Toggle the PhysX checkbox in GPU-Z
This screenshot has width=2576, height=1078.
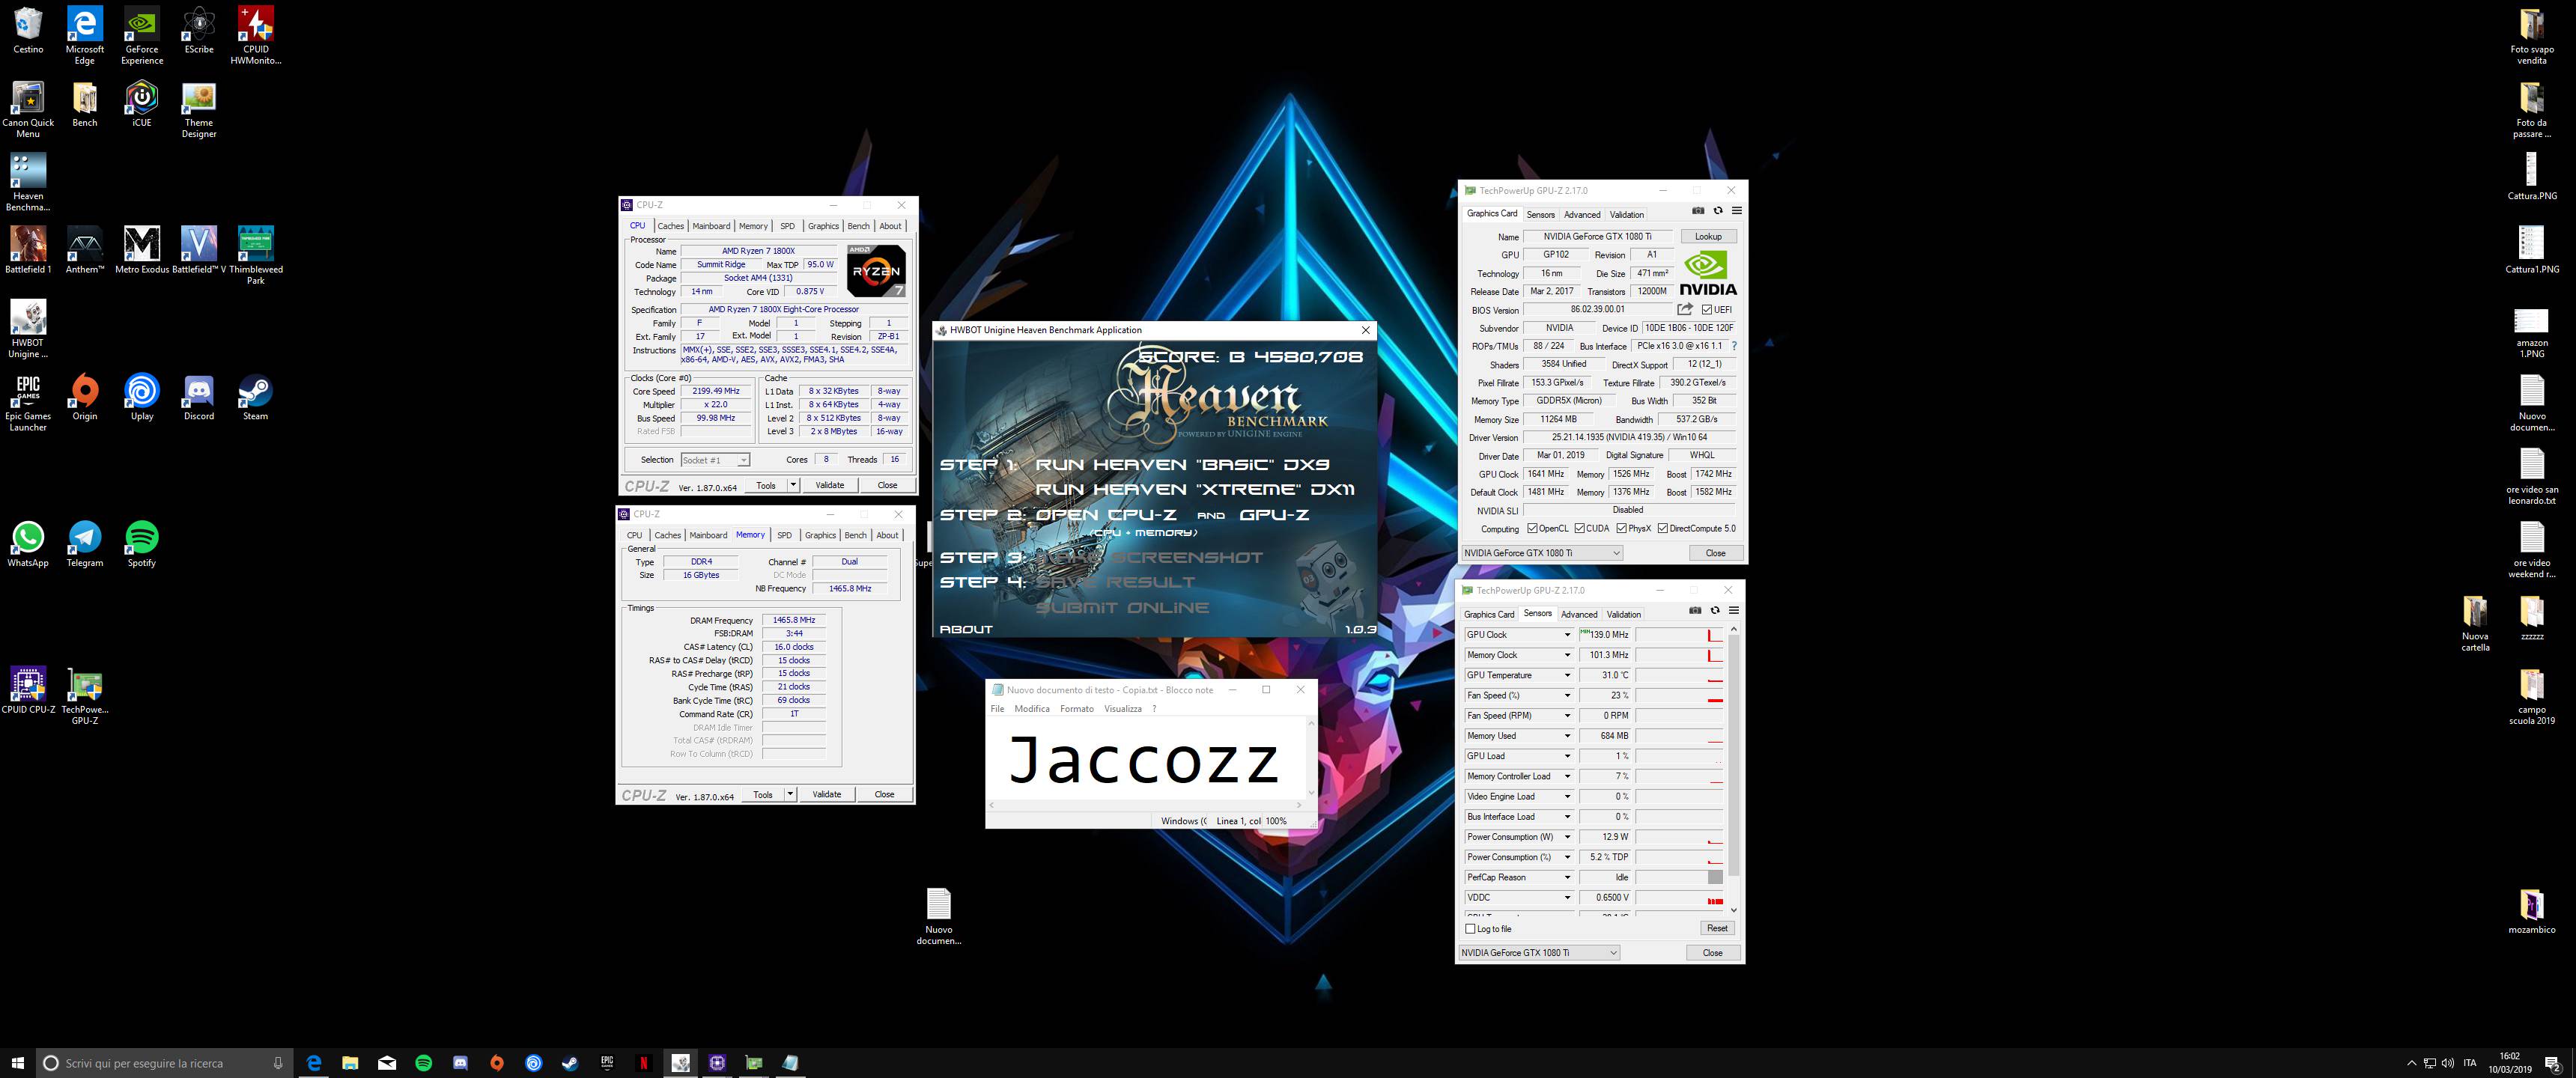click(1621, 528)
